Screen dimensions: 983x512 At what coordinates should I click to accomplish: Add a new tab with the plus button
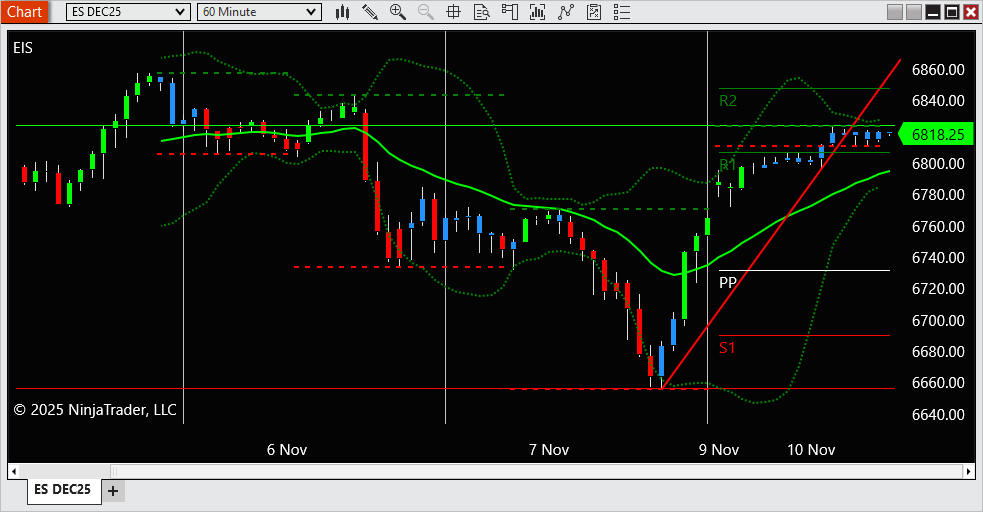[x=113, y=491]
